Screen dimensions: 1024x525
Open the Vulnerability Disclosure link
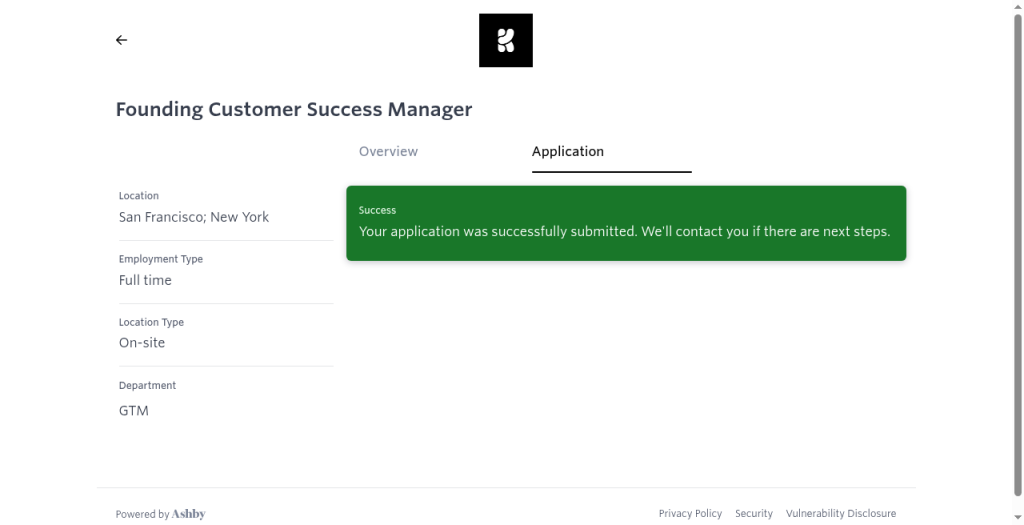(840, 514)
